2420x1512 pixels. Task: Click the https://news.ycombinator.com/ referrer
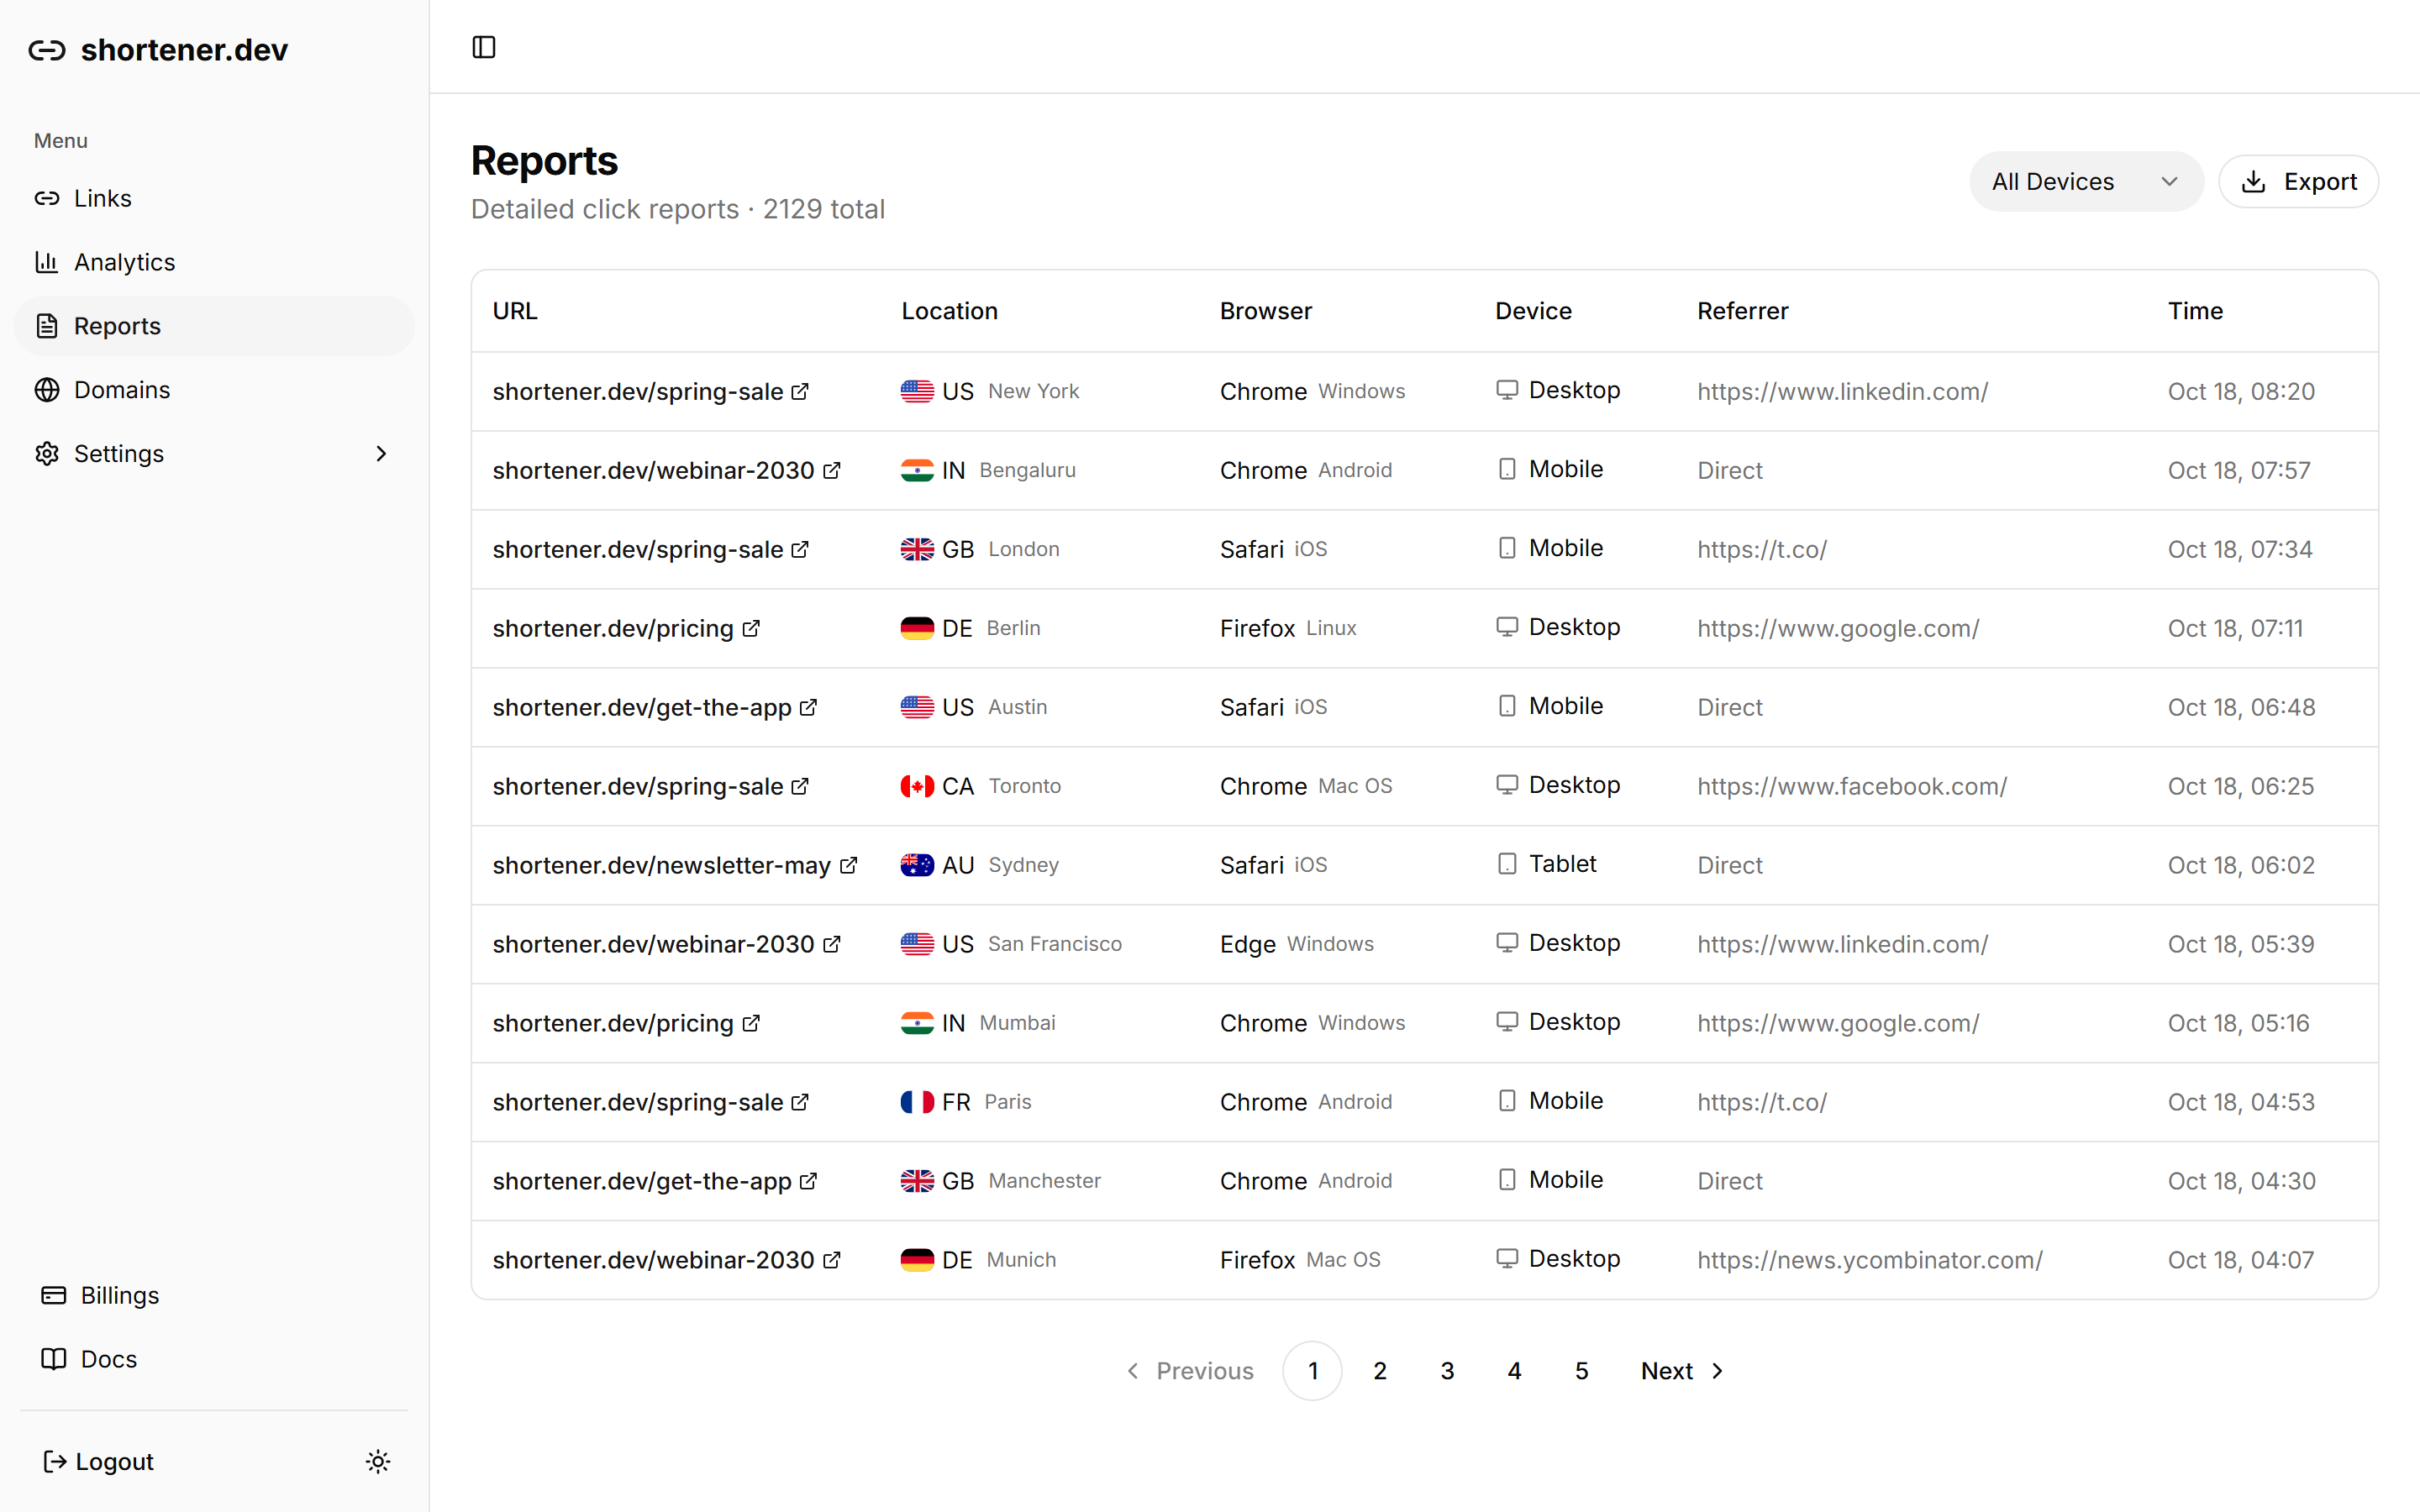coord(1869,1260)
